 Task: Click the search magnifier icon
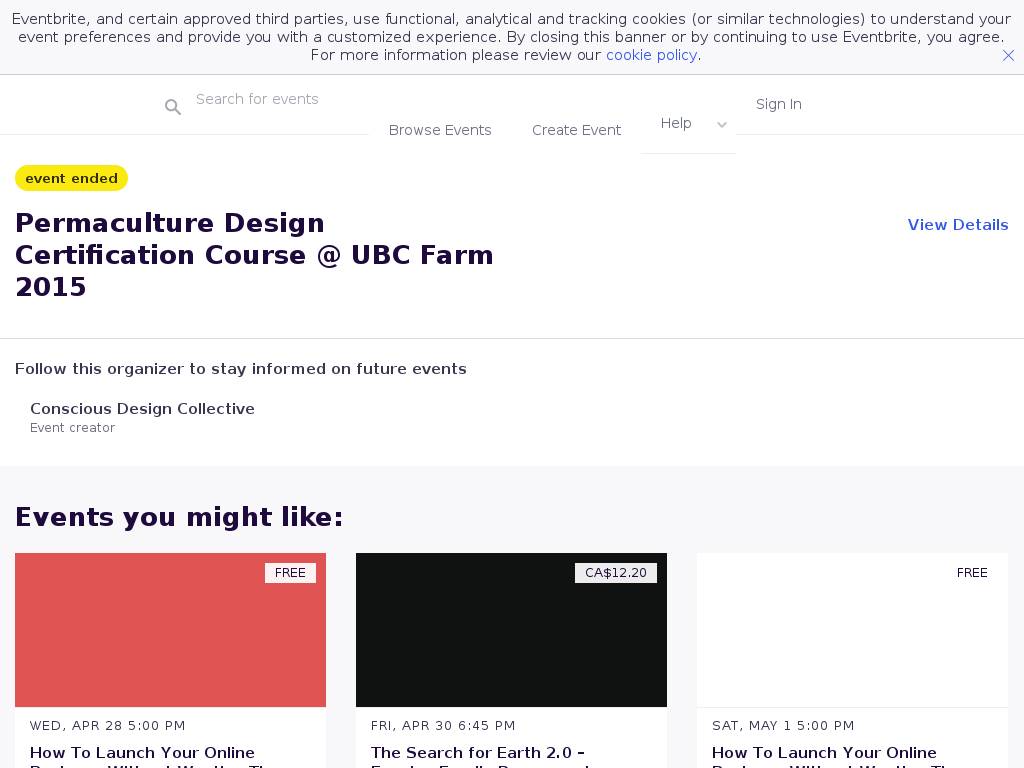point(173,107)
